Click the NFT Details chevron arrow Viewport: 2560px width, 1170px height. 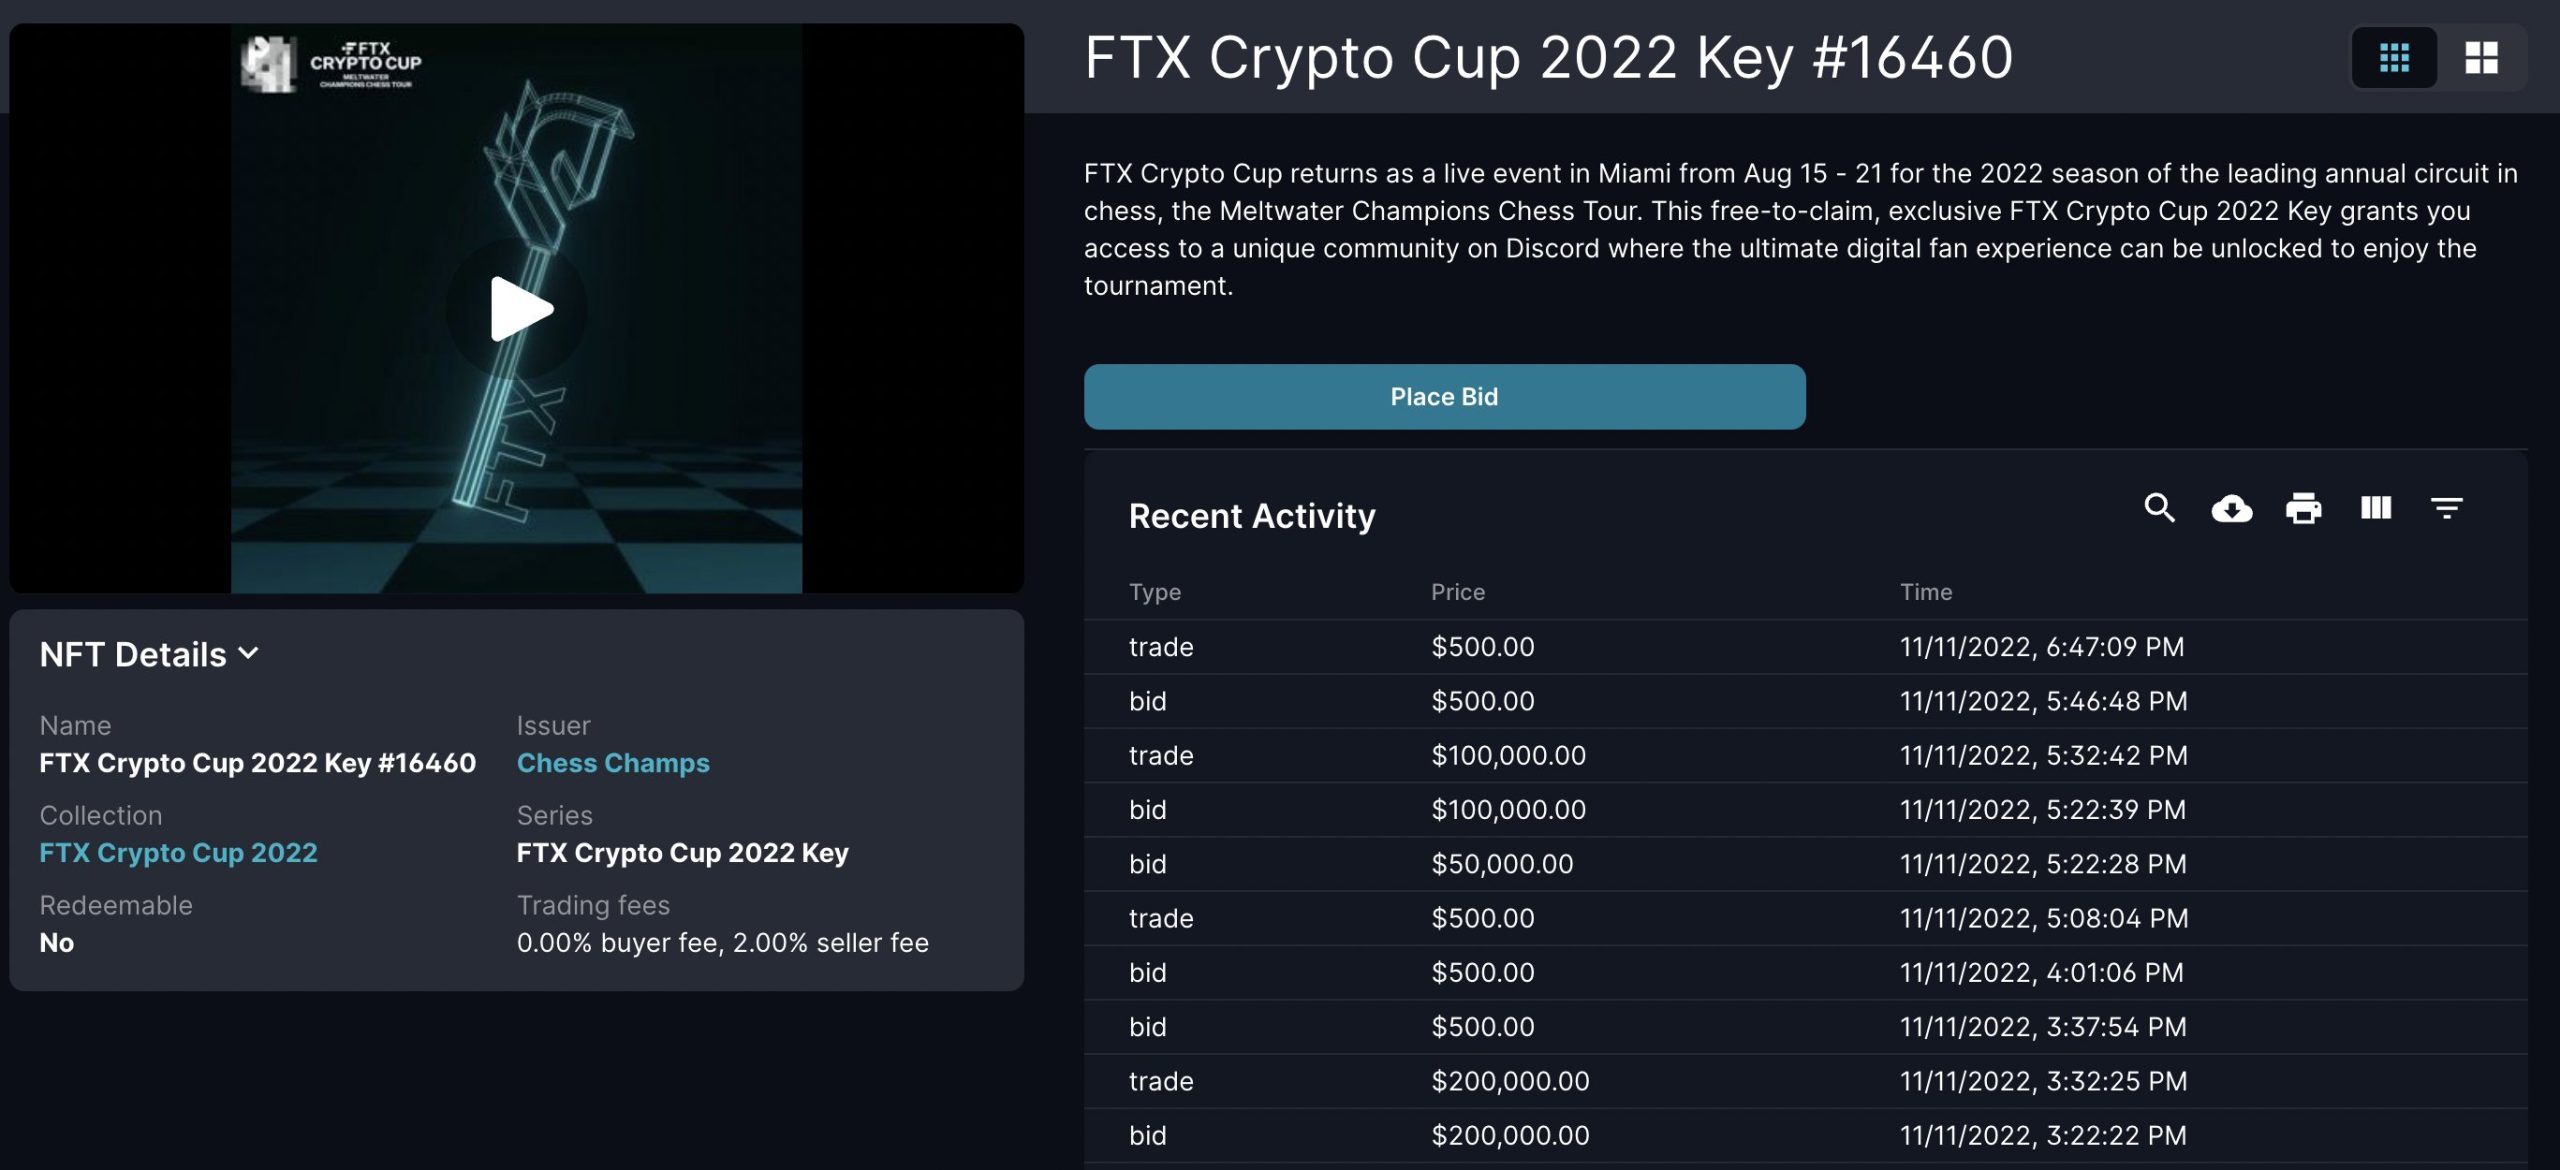coord(249,653)
